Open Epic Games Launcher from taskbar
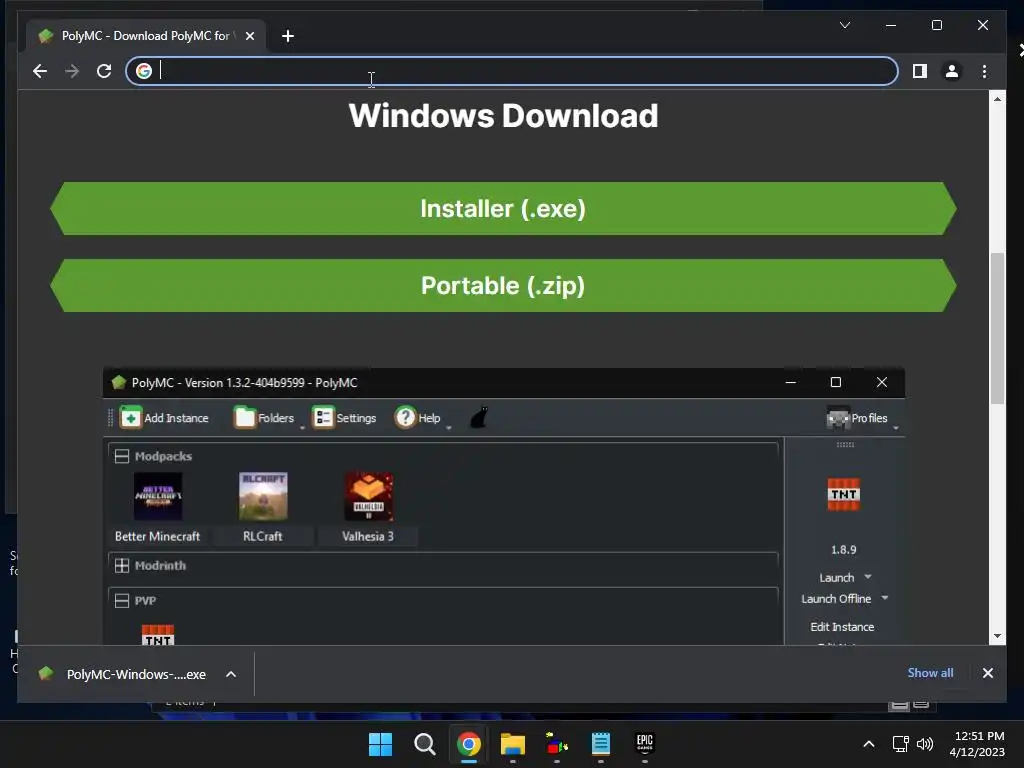 (x=645, y=743)
